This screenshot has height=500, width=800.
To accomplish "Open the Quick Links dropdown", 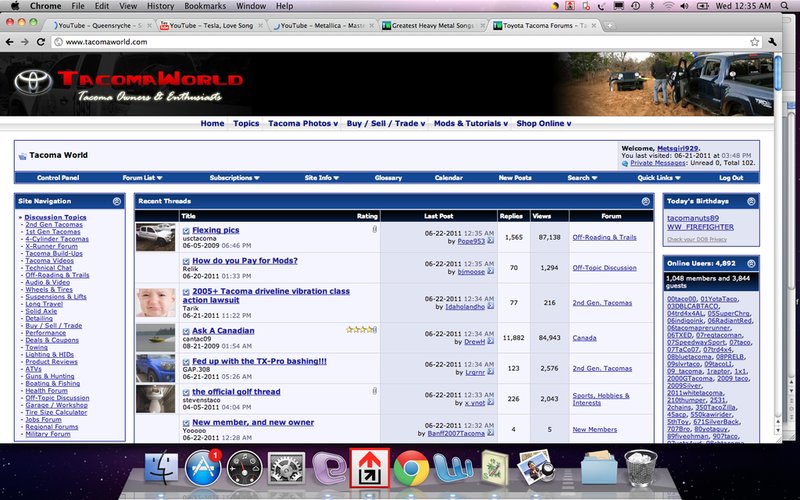I will (659, 178).
